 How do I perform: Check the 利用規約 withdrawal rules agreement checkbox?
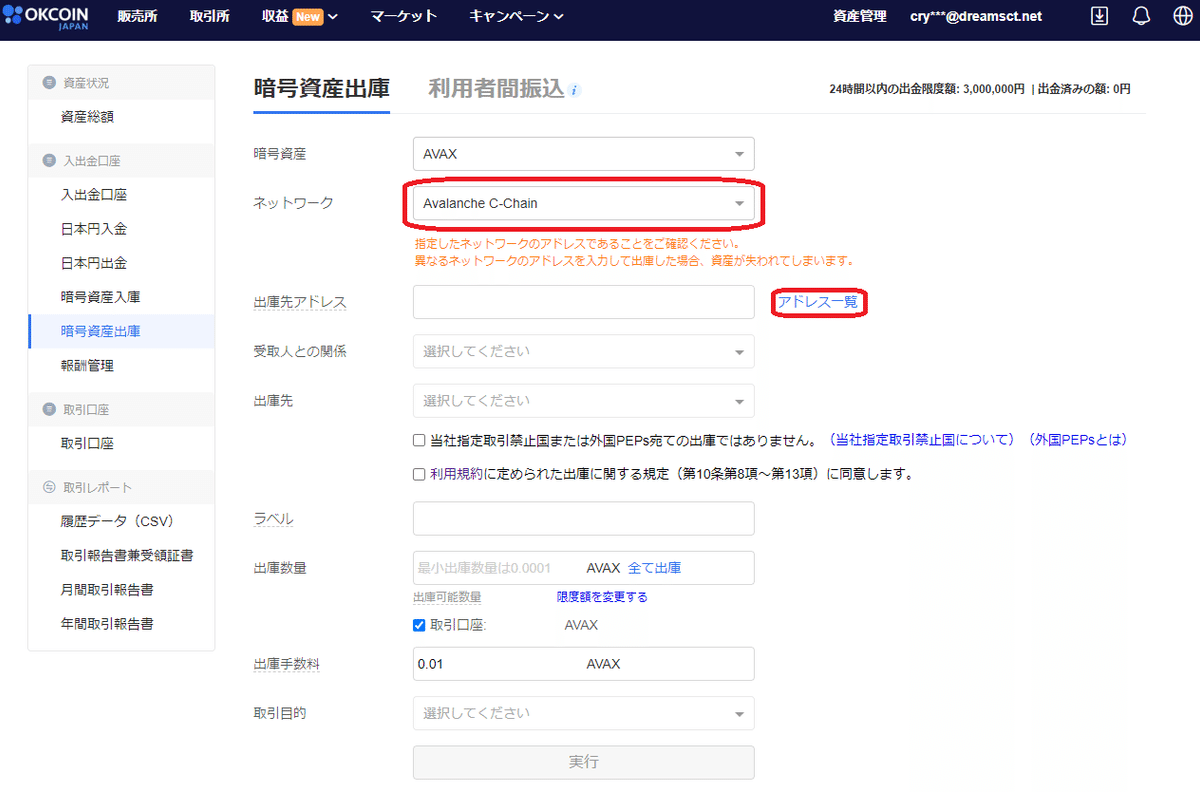point(418,473)
